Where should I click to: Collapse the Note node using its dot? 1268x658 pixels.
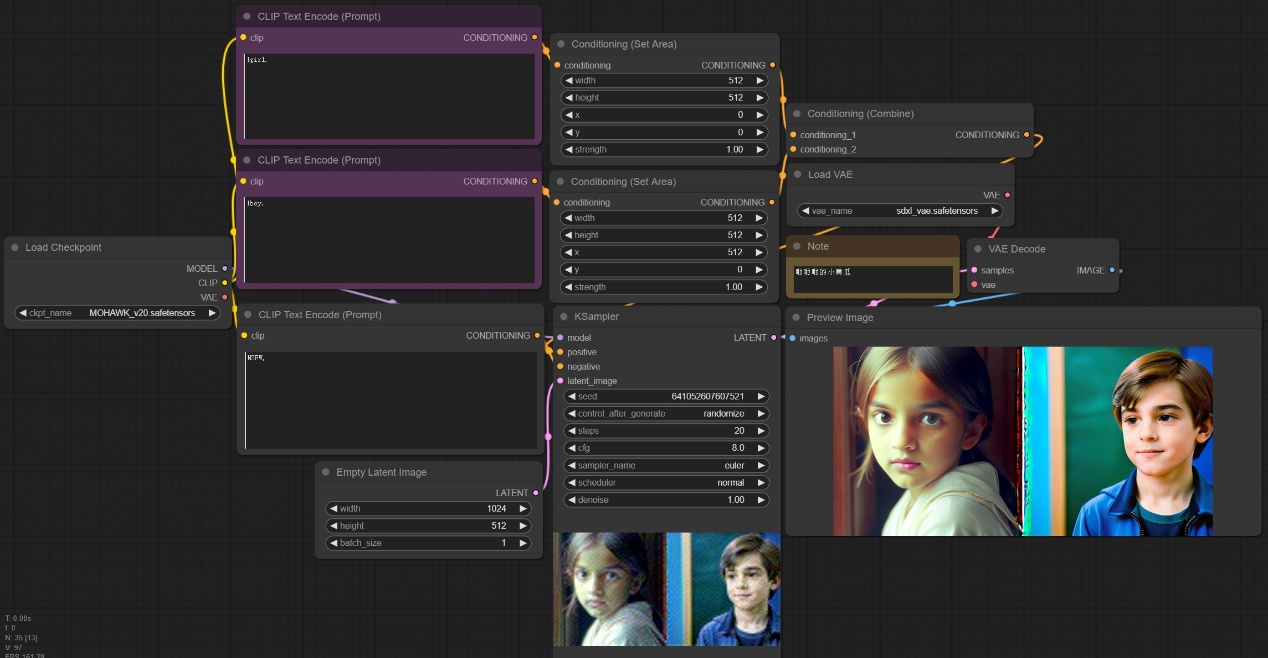[x=797, y=247]
